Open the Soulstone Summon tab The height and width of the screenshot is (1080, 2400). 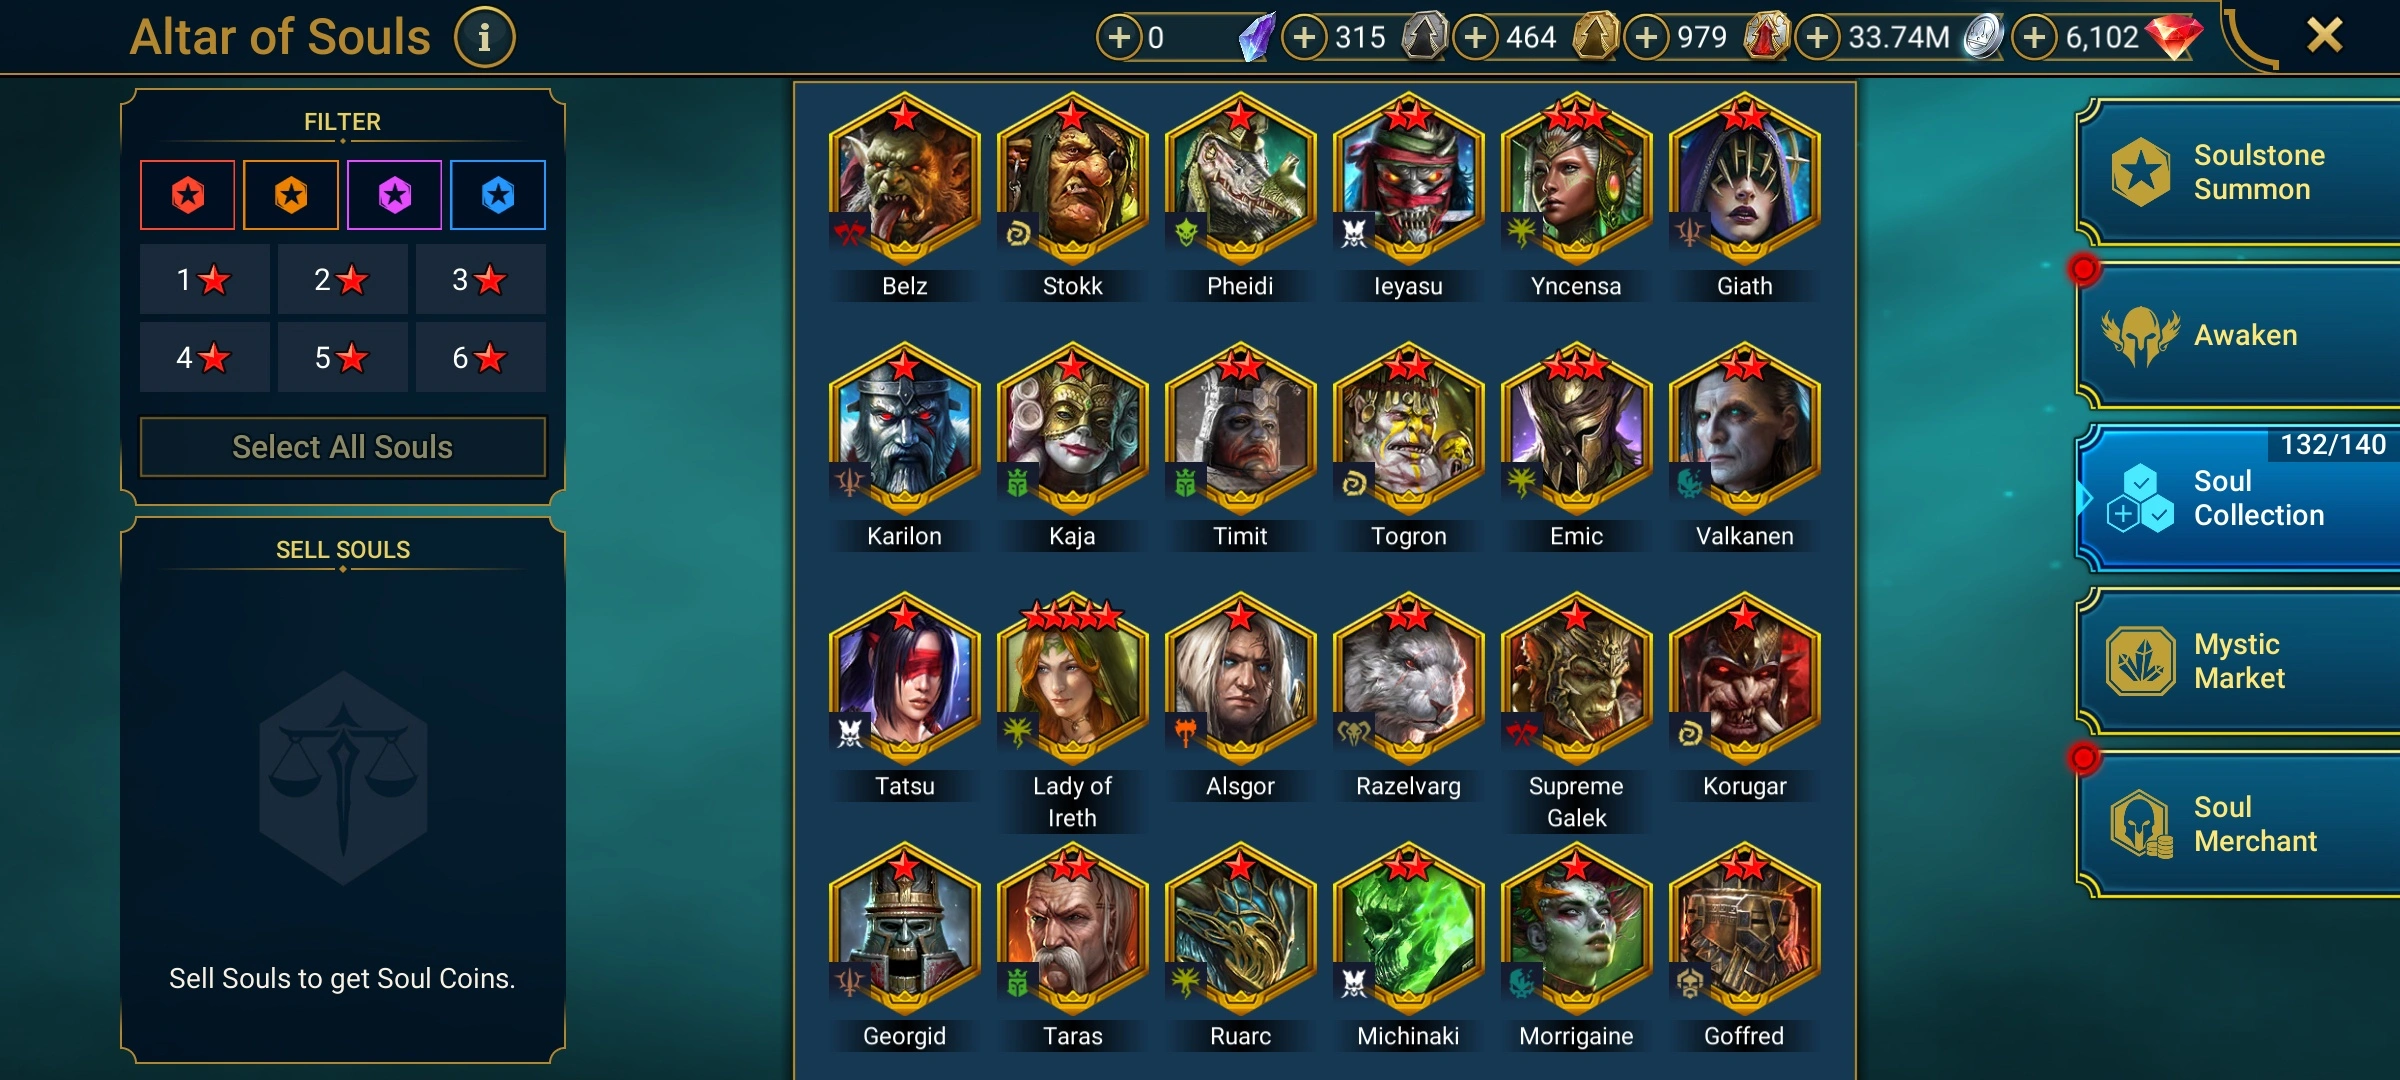coord(2240,172)
